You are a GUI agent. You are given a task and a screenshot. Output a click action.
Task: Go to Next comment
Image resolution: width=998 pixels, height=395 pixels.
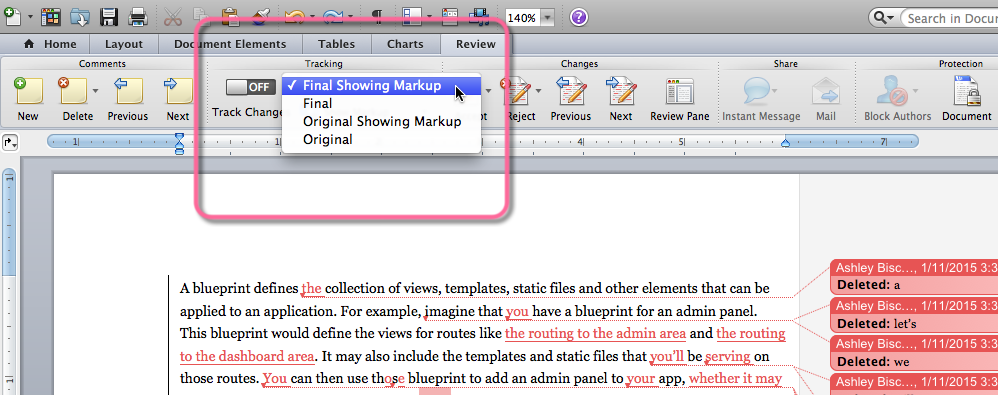[178, 99]
